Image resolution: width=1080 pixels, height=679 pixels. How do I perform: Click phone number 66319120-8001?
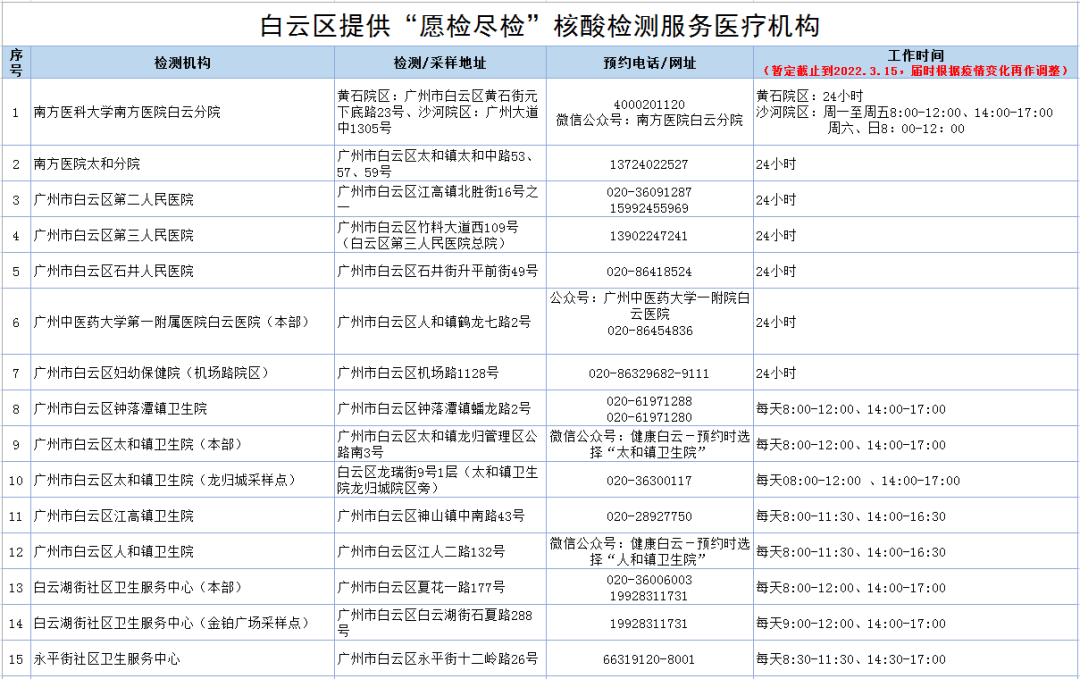click(x=649, y=660)
